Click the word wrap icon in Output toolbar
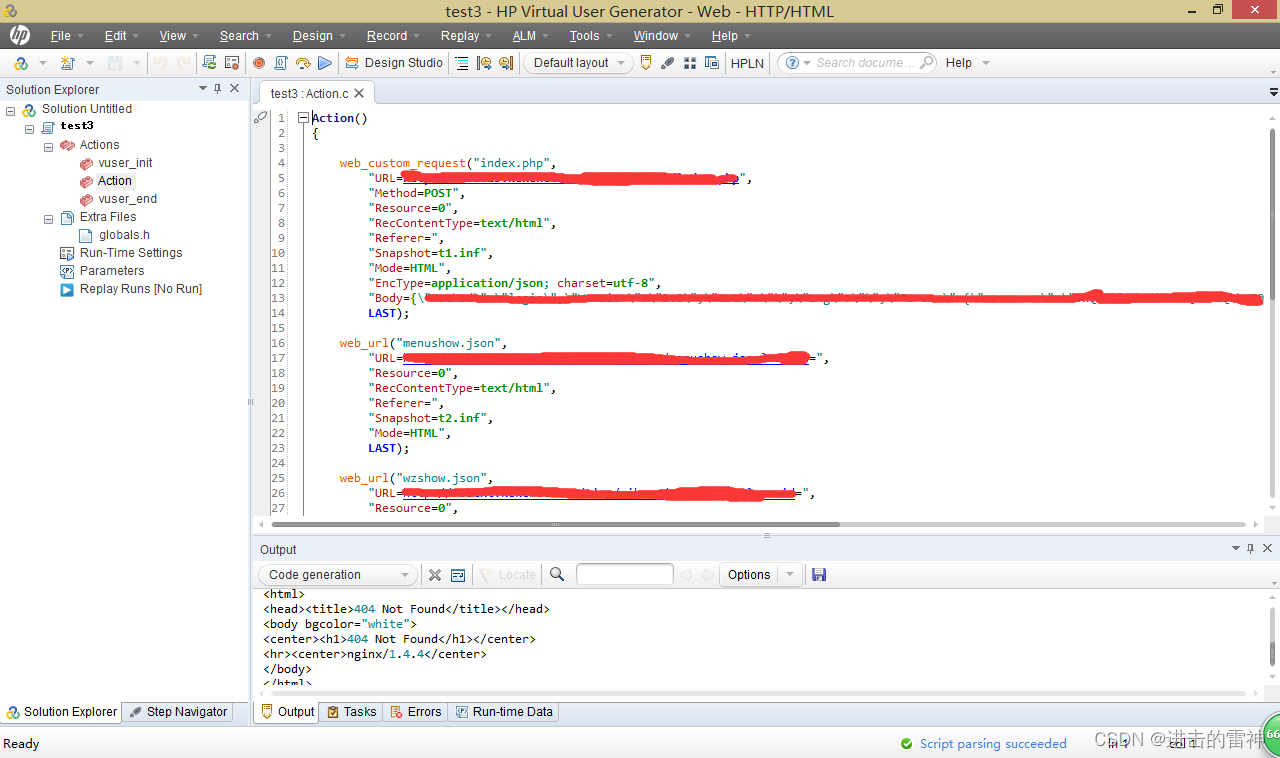 tap(458, 575)
